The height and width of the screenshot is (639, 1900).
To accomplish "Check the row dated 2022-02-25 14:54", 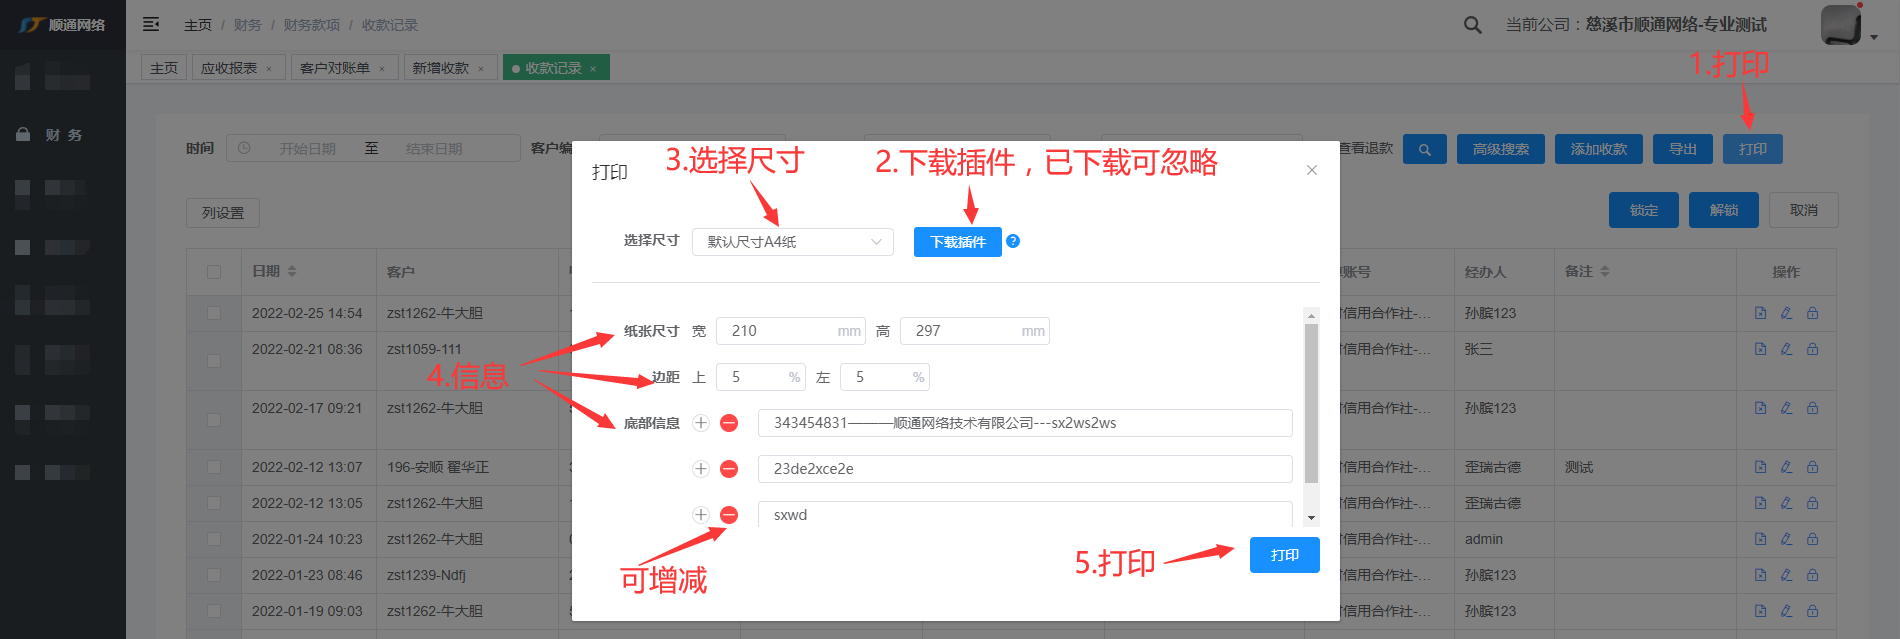I will click(214, 313).
